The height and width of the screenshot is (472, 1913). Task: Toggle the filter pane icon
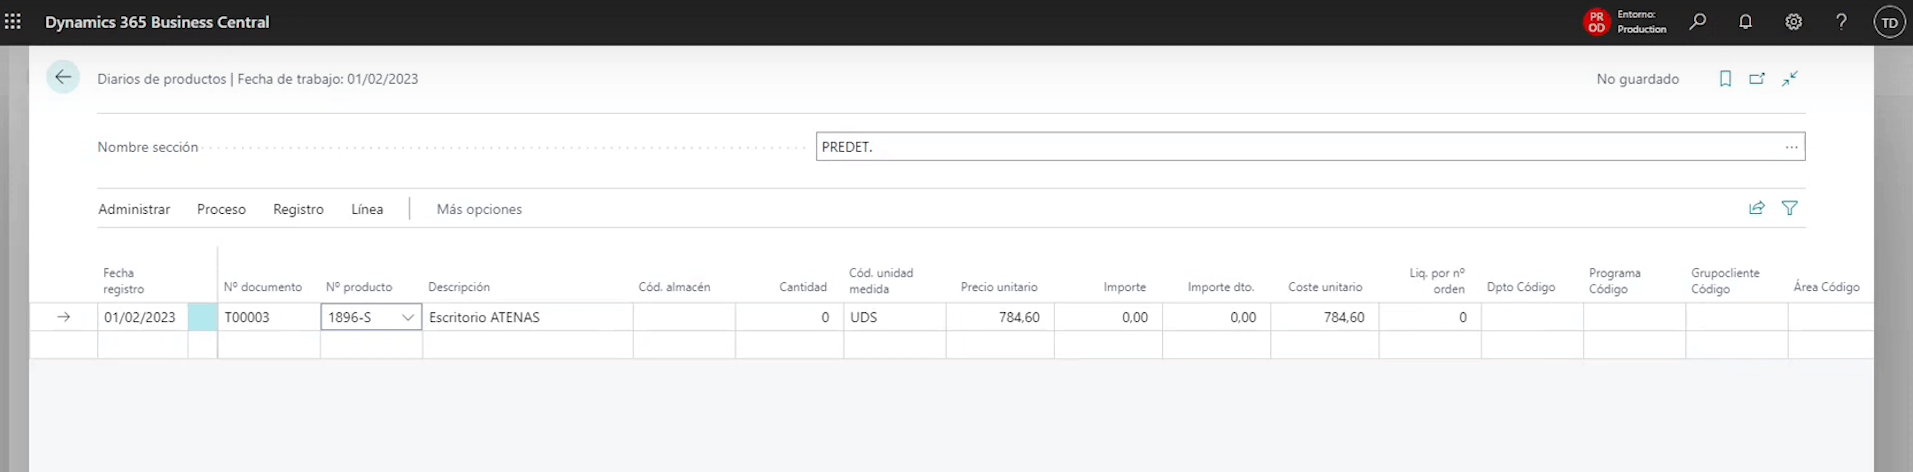pos(1790,208)
